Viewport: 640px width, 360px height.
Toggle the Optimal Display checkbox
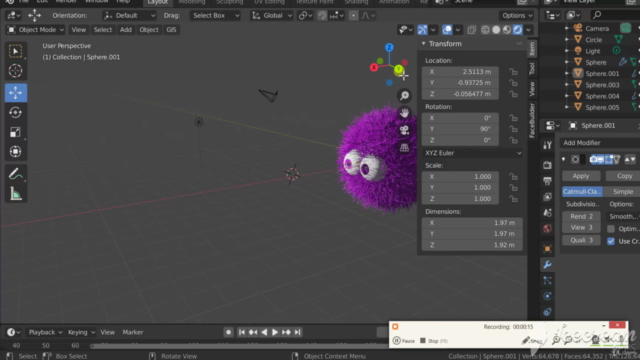611,229
